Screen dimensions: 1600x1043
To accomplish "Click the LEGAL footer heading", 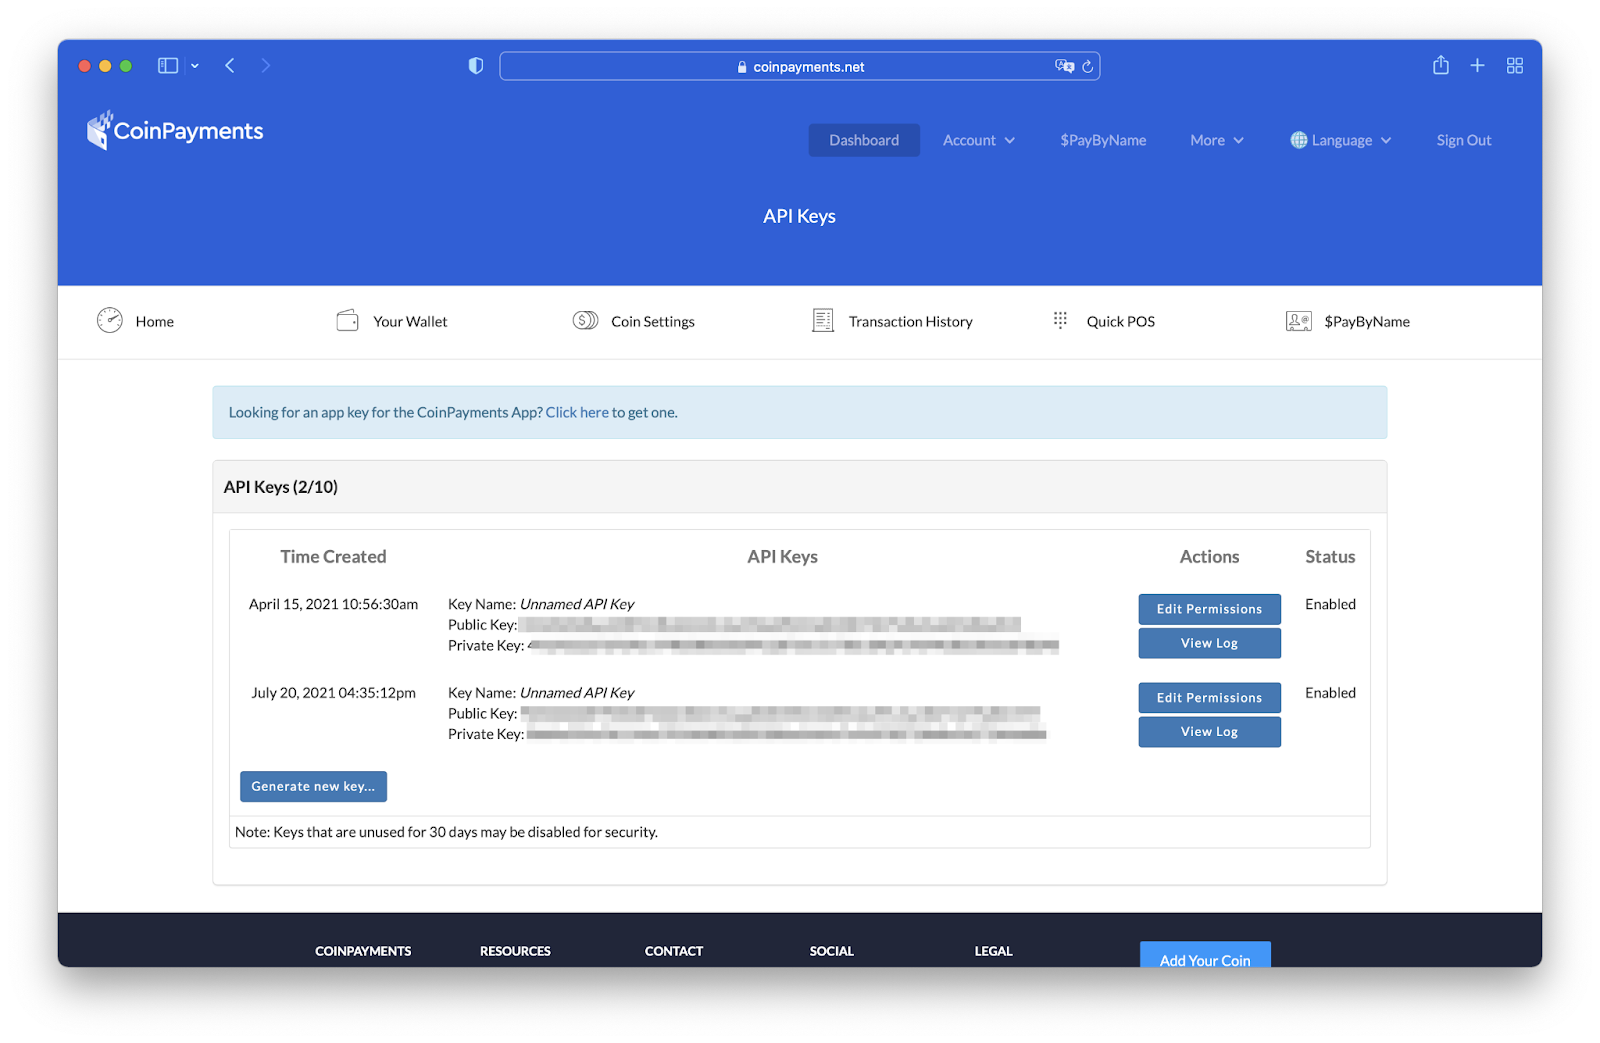I will [x=994, y=951].
